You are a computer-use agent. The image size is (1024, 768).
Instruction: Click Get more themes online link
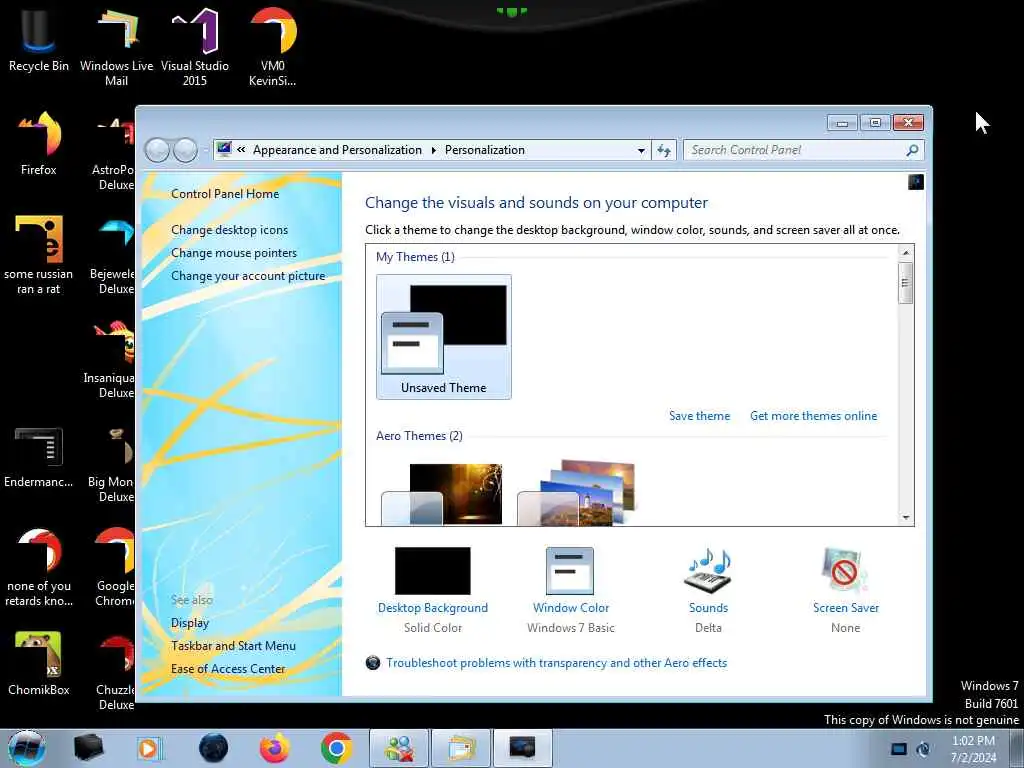[x=813, y=416]
